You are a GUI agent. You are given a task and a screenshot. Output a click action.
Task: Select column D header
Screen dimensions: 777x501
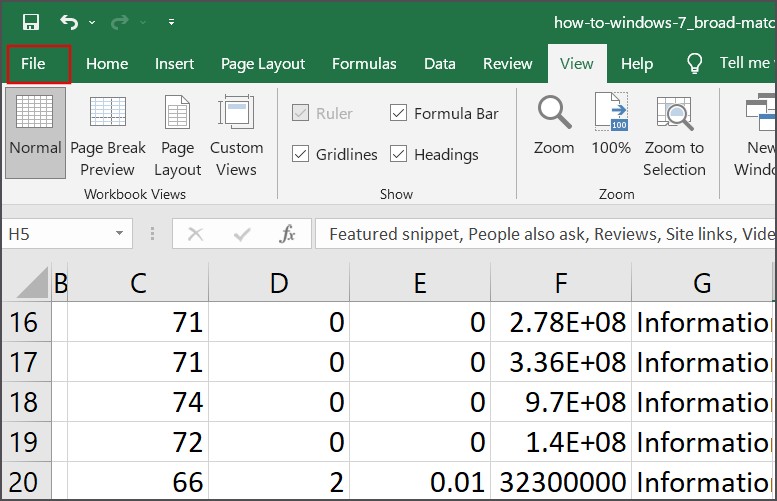click(279, 283)
